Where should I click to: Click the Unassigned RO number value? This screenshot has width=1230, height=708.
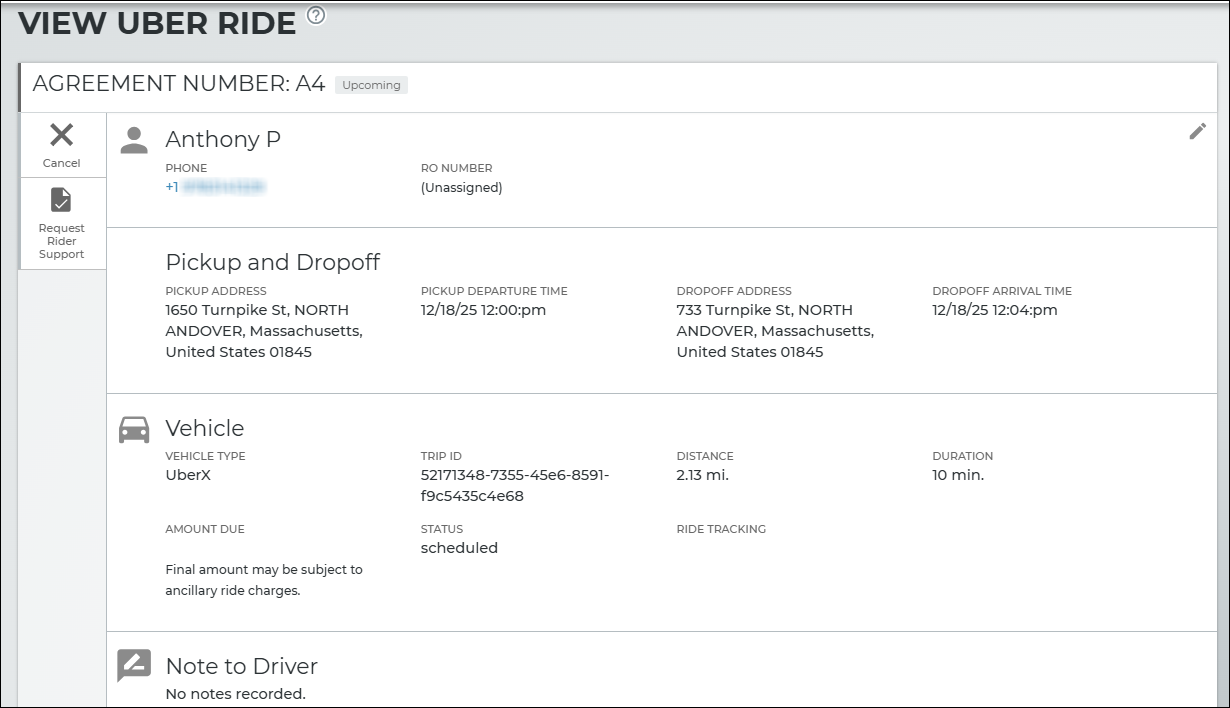tap(461, 187)
